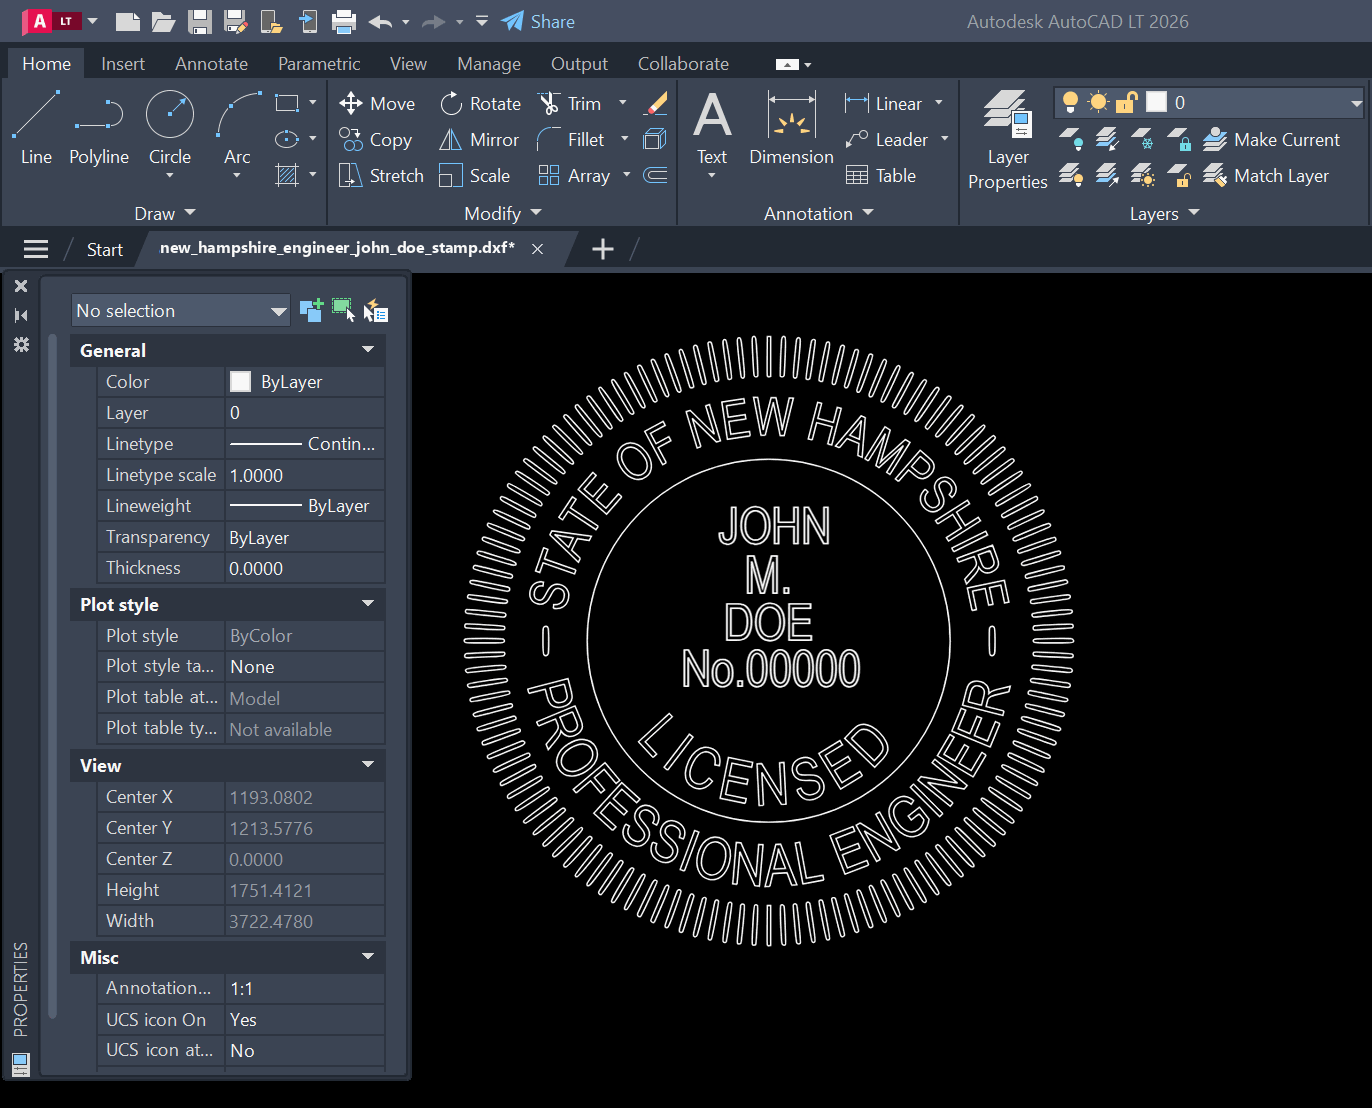Choose the Trim tool

[570, 104]
